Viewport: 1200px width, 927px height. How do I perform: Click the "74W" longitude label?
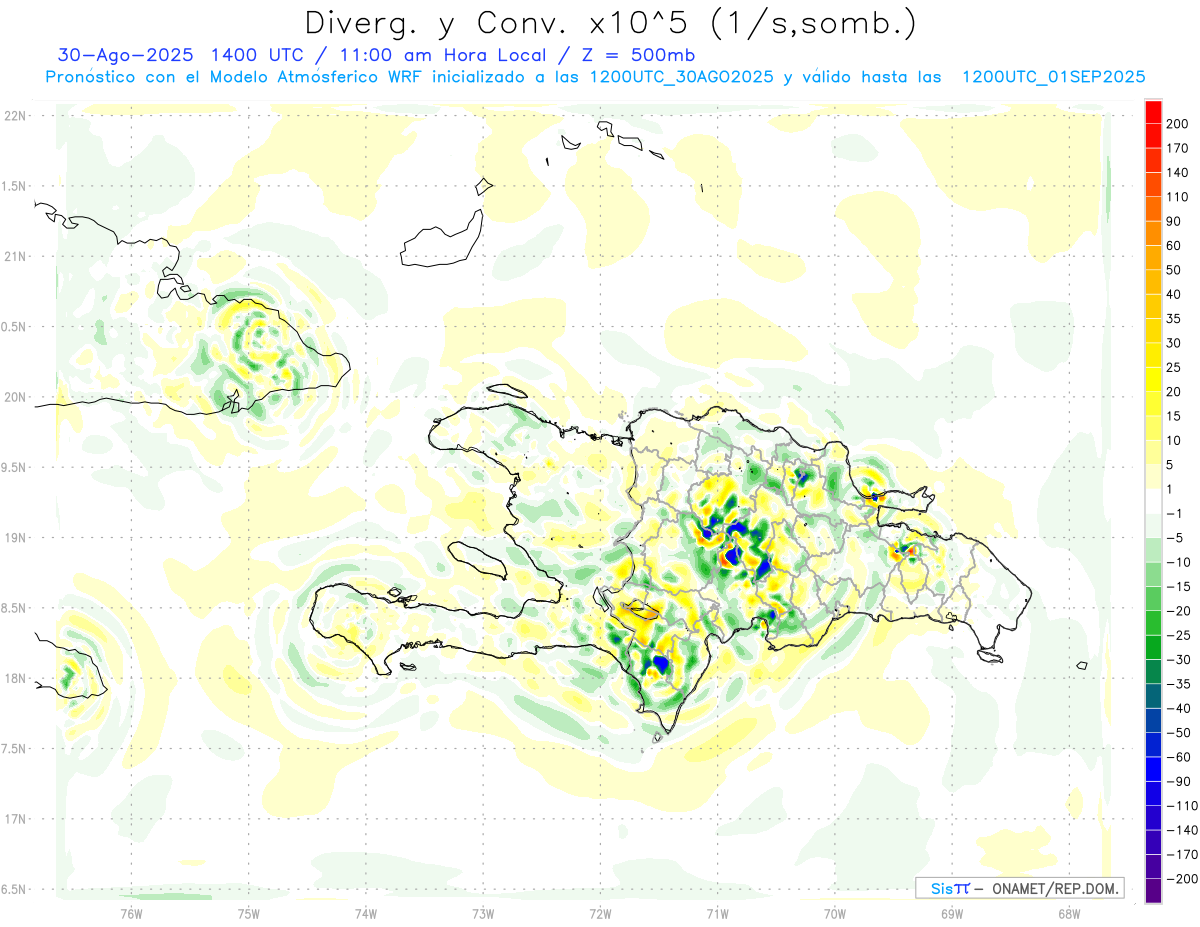click(366, 913)
